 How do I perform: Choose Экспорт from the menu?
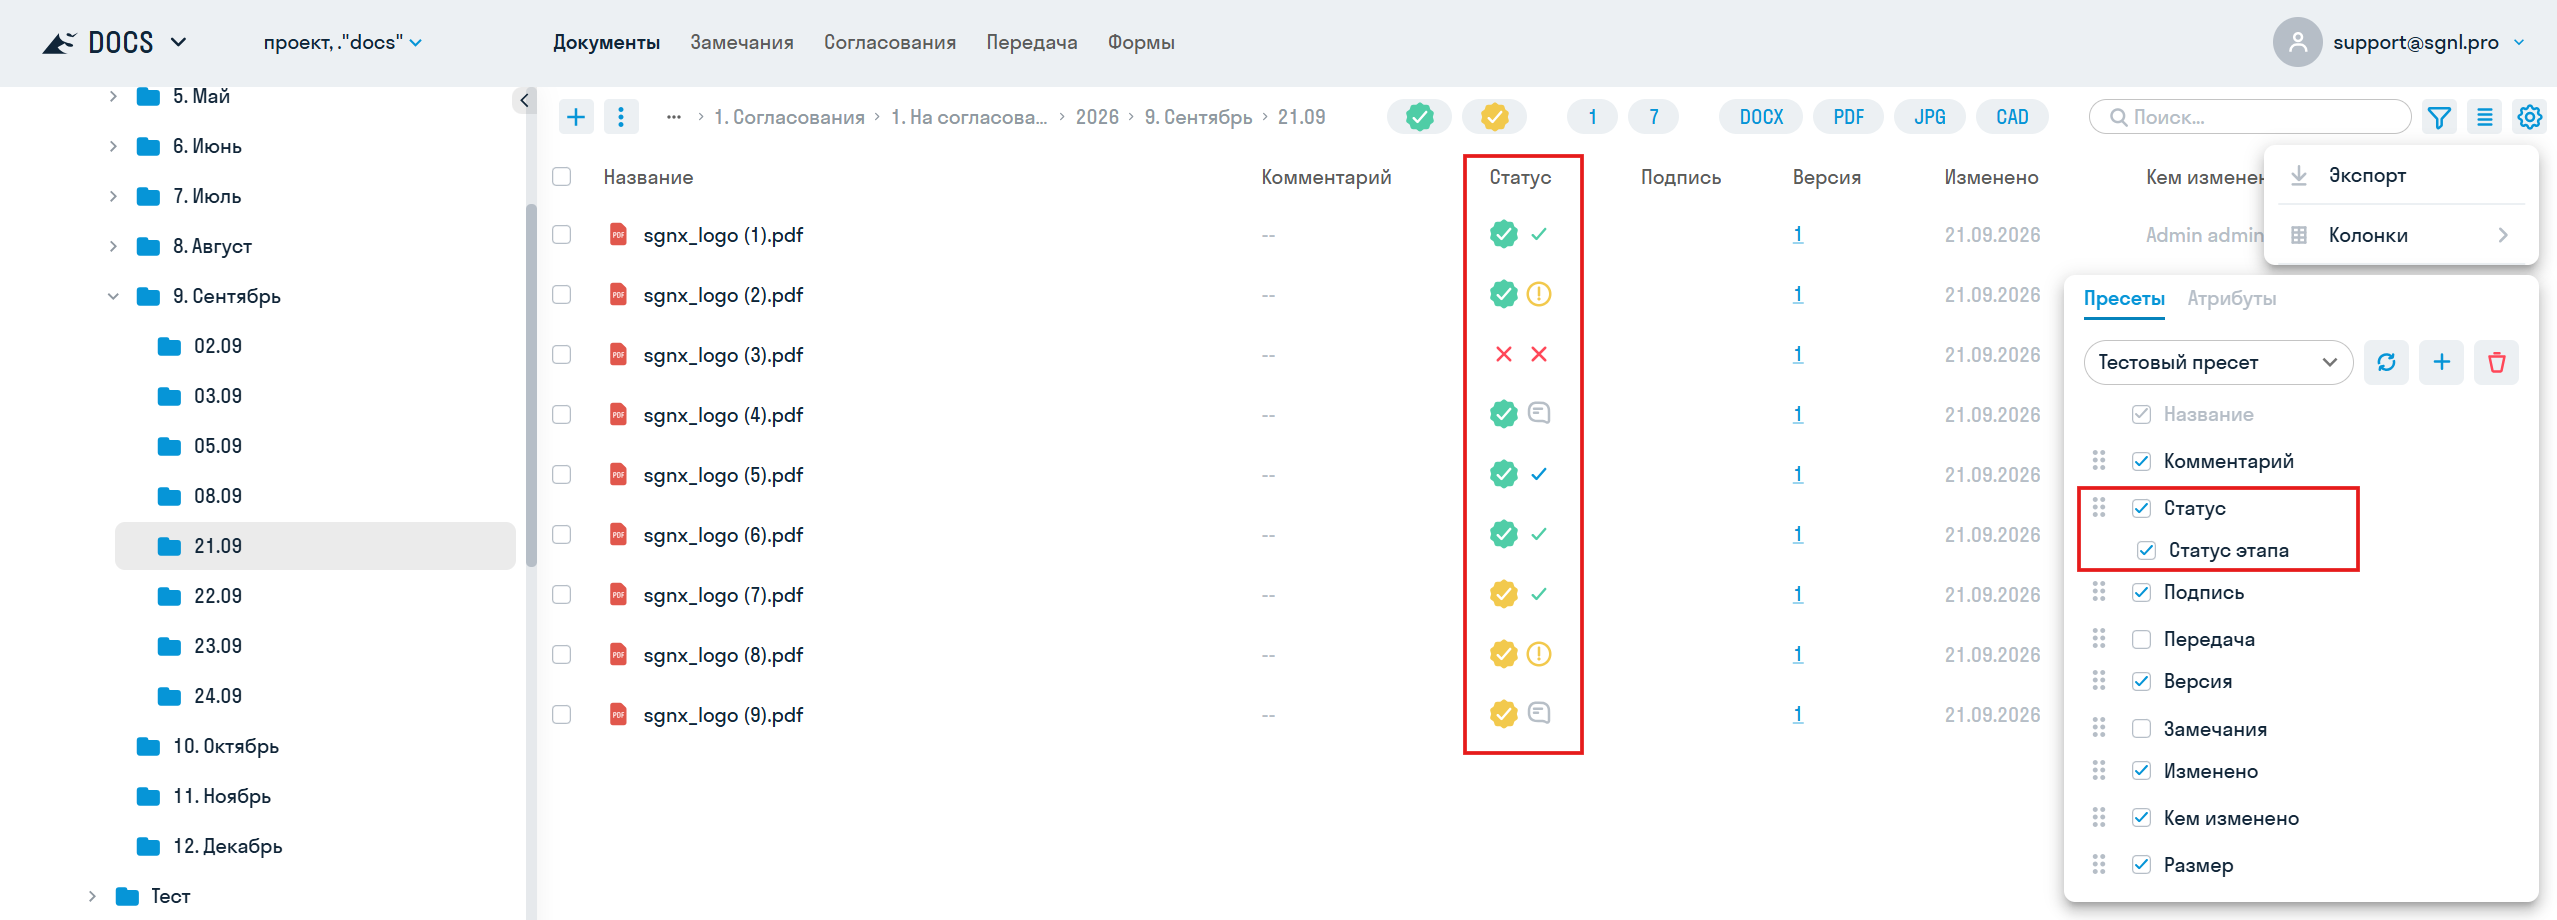(x=2401, y=175)
